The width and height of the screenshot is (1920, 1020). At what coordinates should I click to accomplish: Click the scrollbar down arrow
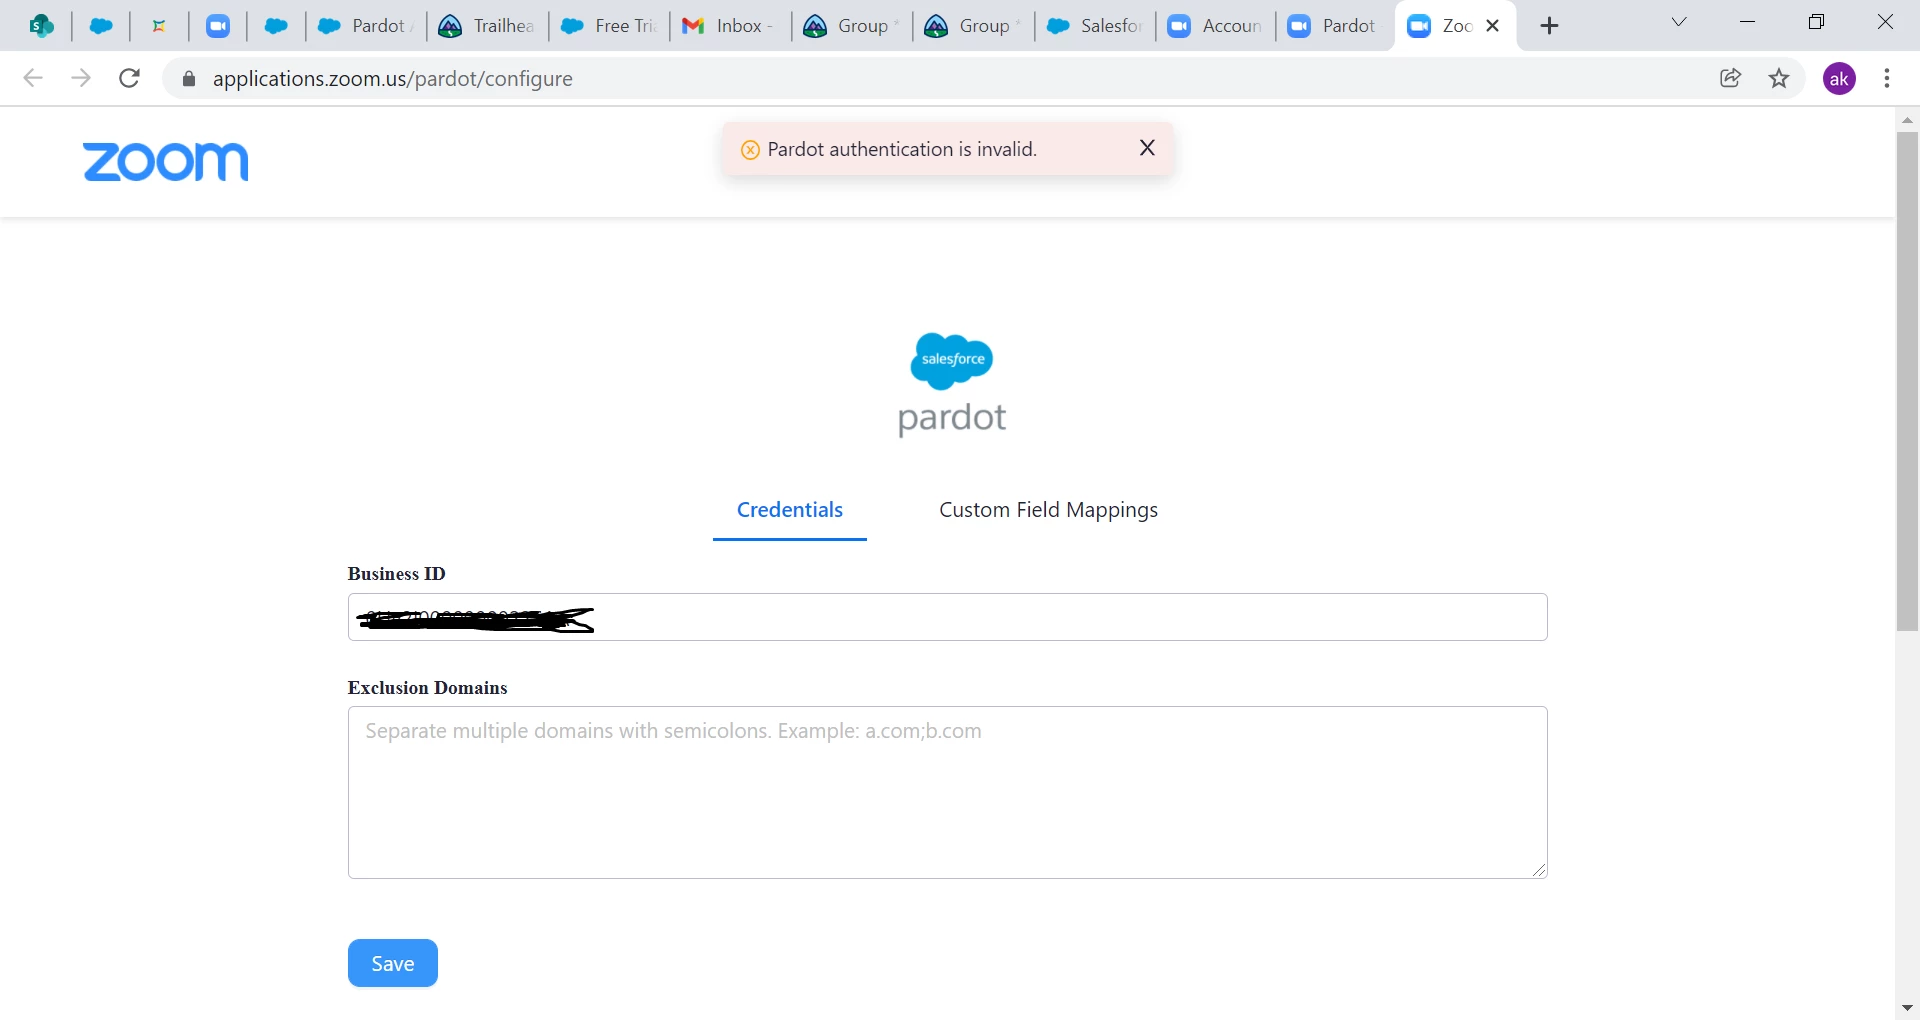[1907, 1008]
